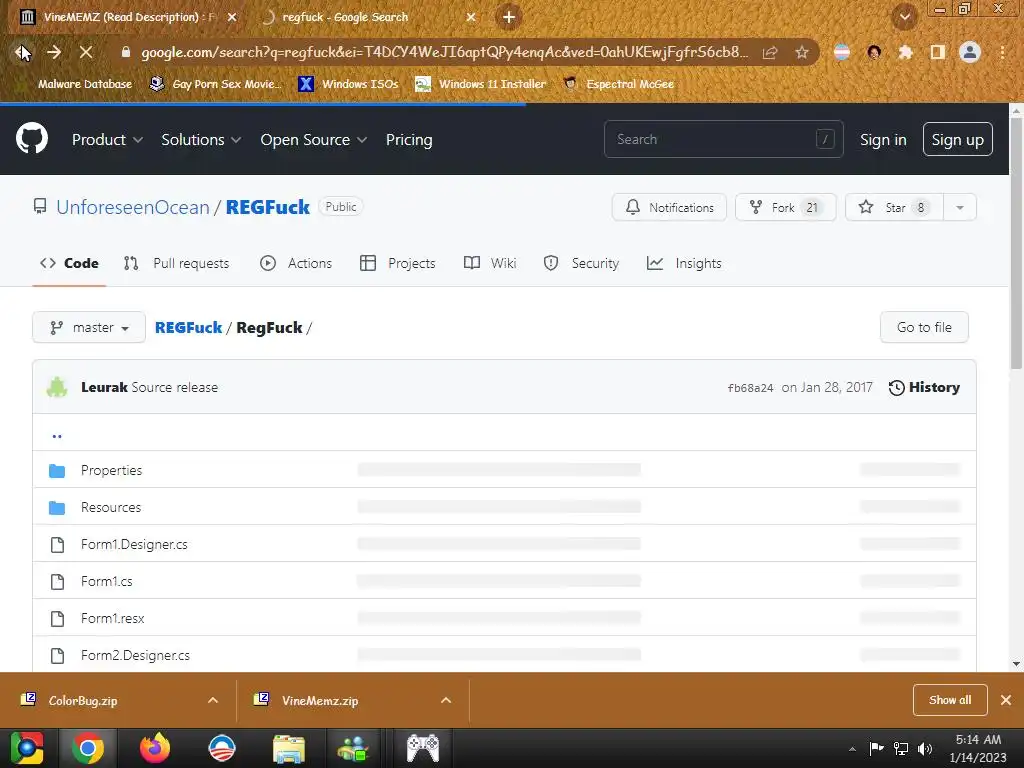Open the Chrome extensions puzzle icon

pos(906,52)
